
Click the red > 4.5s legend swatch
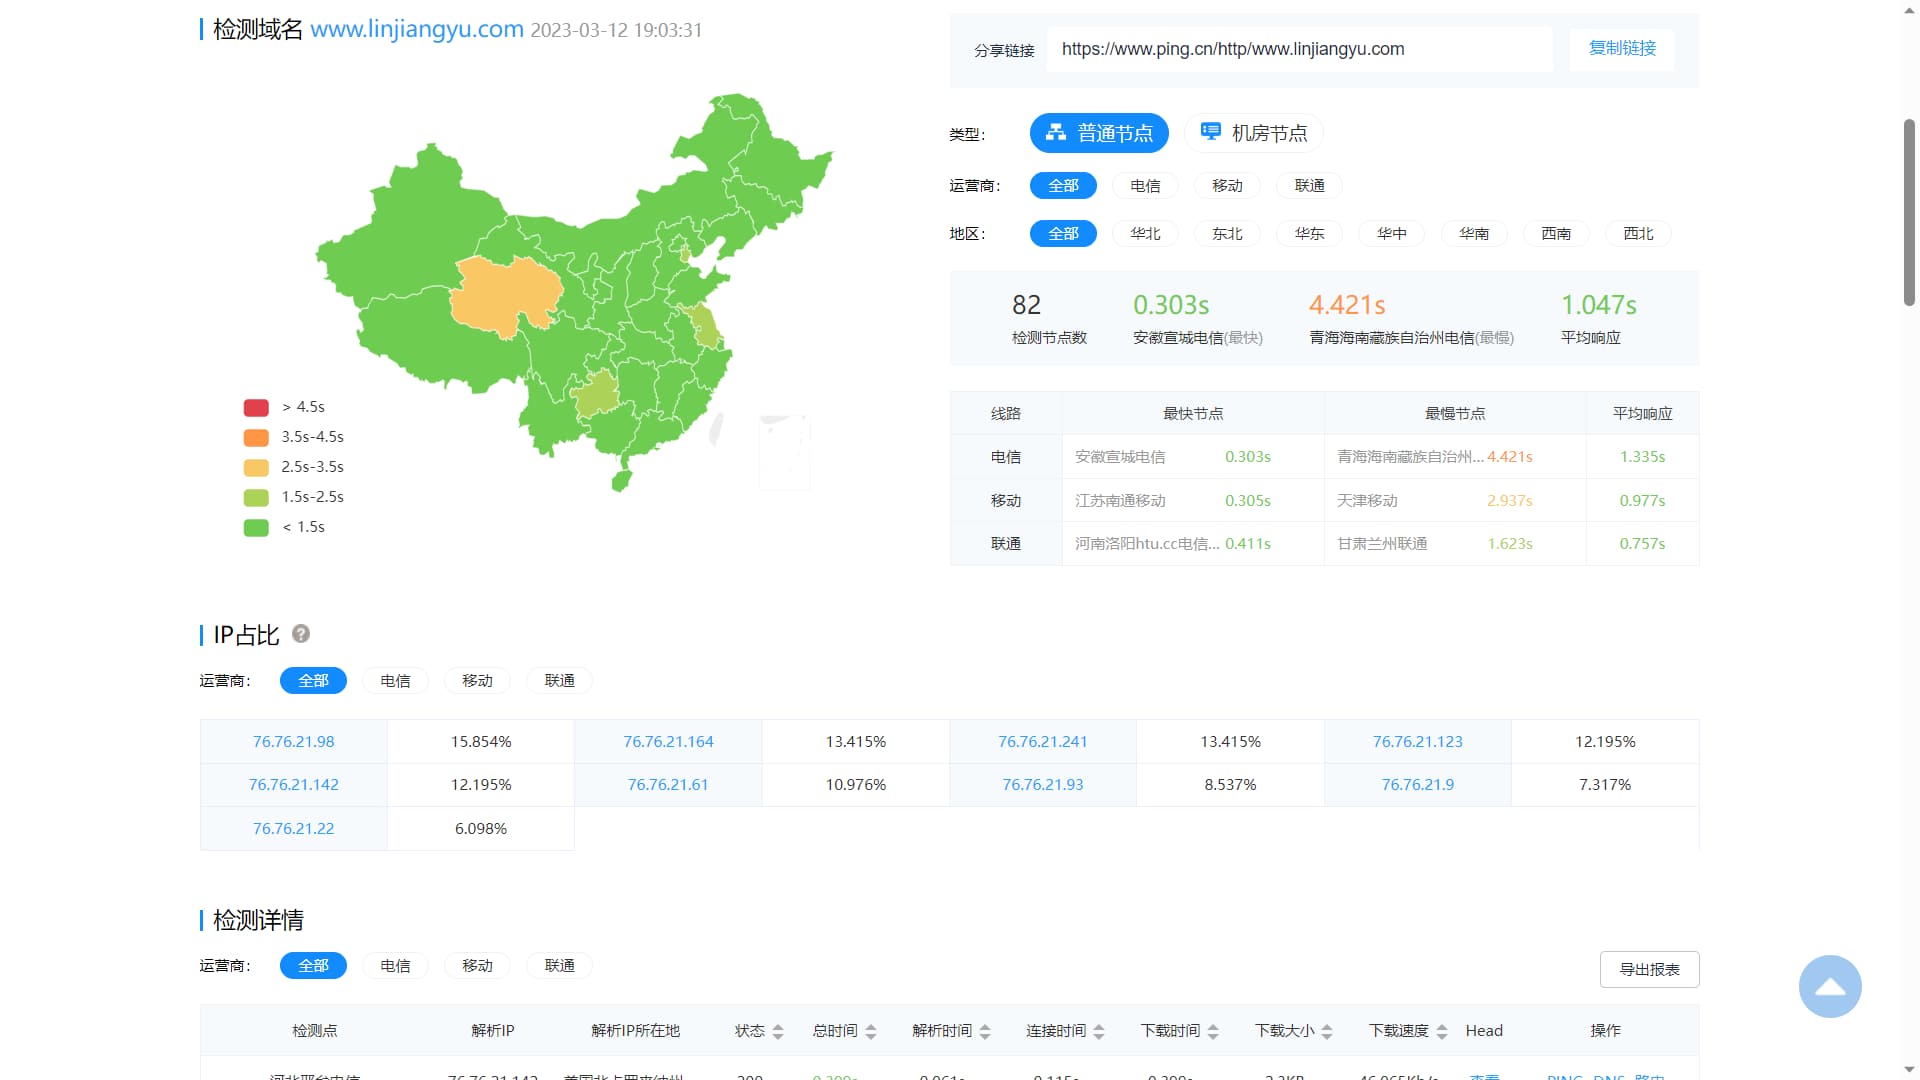256,407
